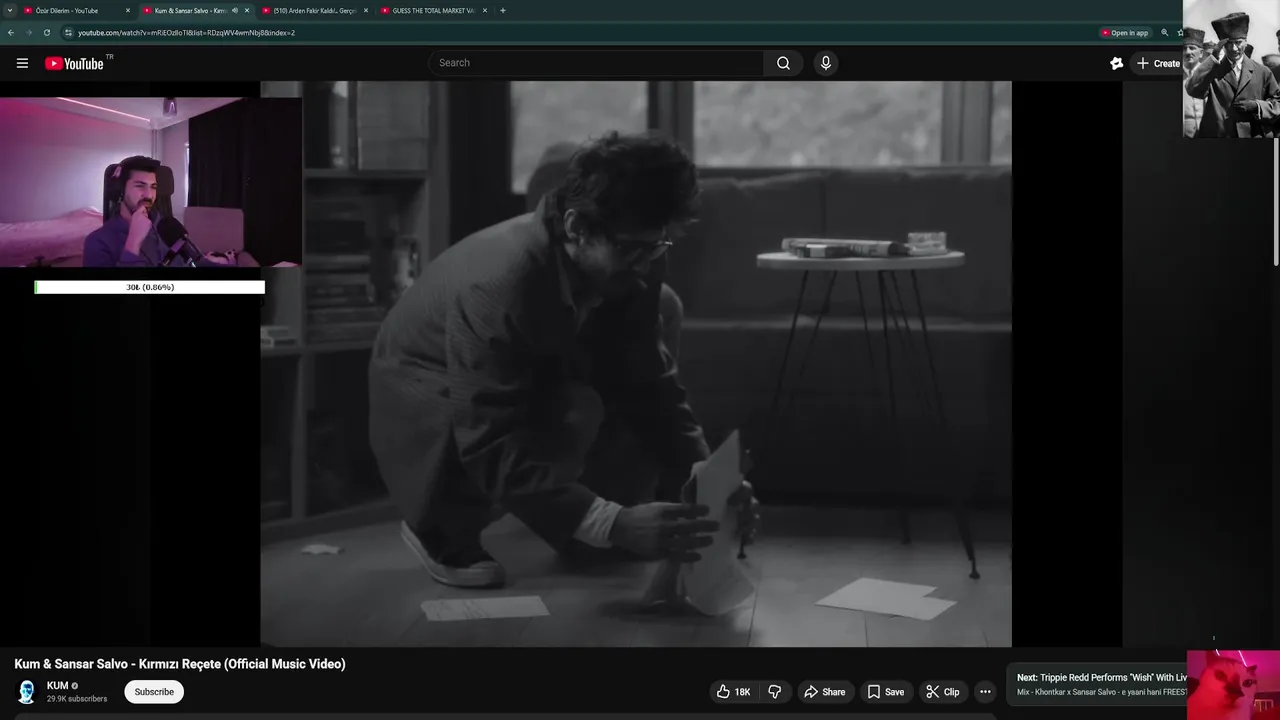Close the Özür Dilerim tab
1280x720 pixels.
point(128,10)
